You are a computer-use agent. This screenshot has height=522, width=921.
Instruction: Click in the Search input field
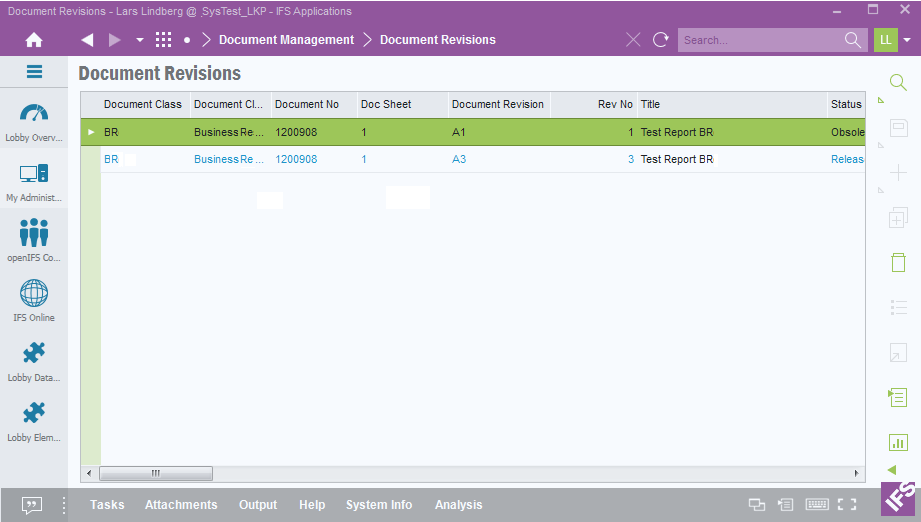coord(760,40)
